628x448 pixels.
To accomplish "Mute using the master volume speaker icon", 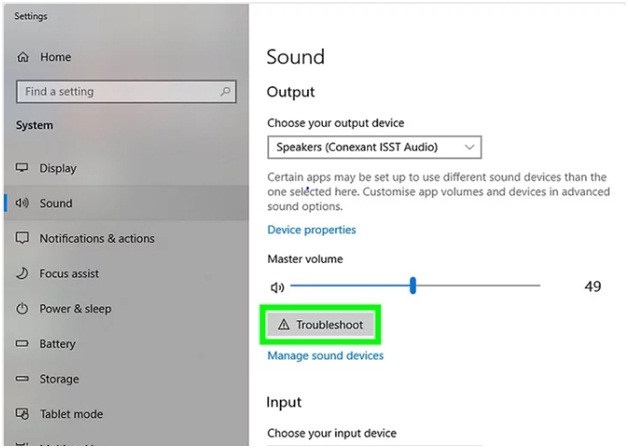I will 277,287.
